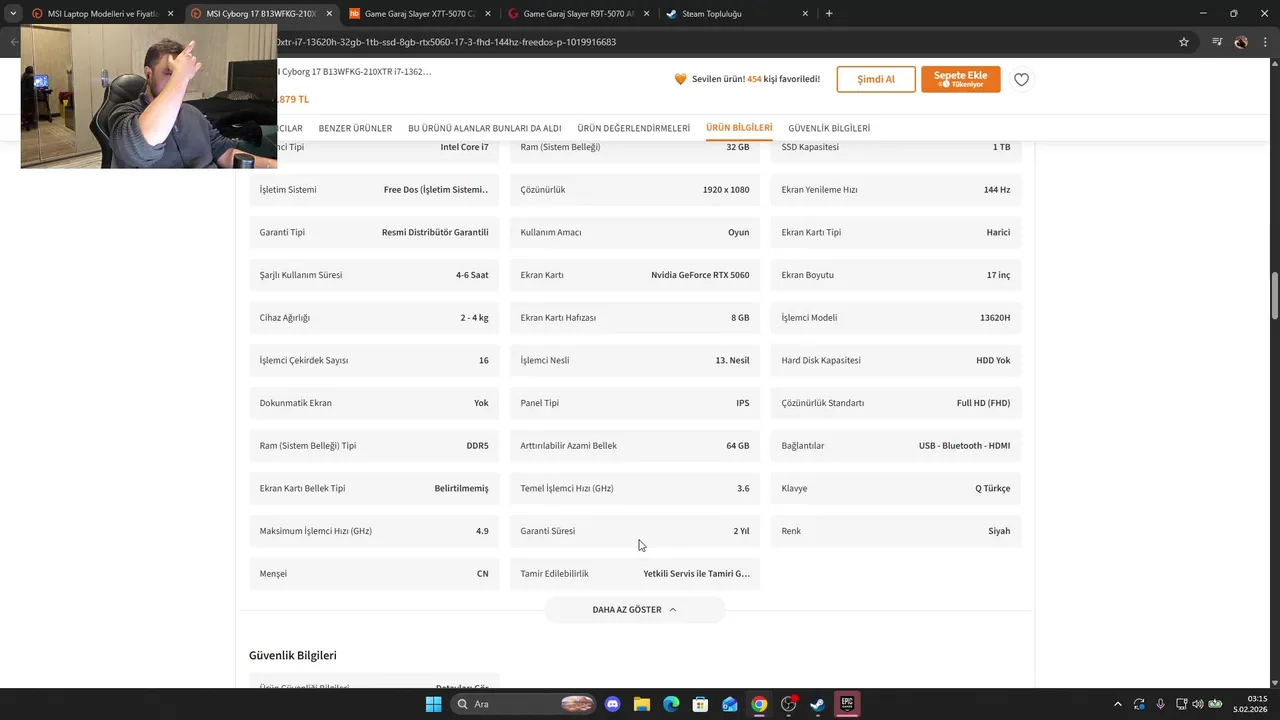Select the Ürün Bilgileri tab
Viewport: 1280px width, 720px height.
coord(739,128)
